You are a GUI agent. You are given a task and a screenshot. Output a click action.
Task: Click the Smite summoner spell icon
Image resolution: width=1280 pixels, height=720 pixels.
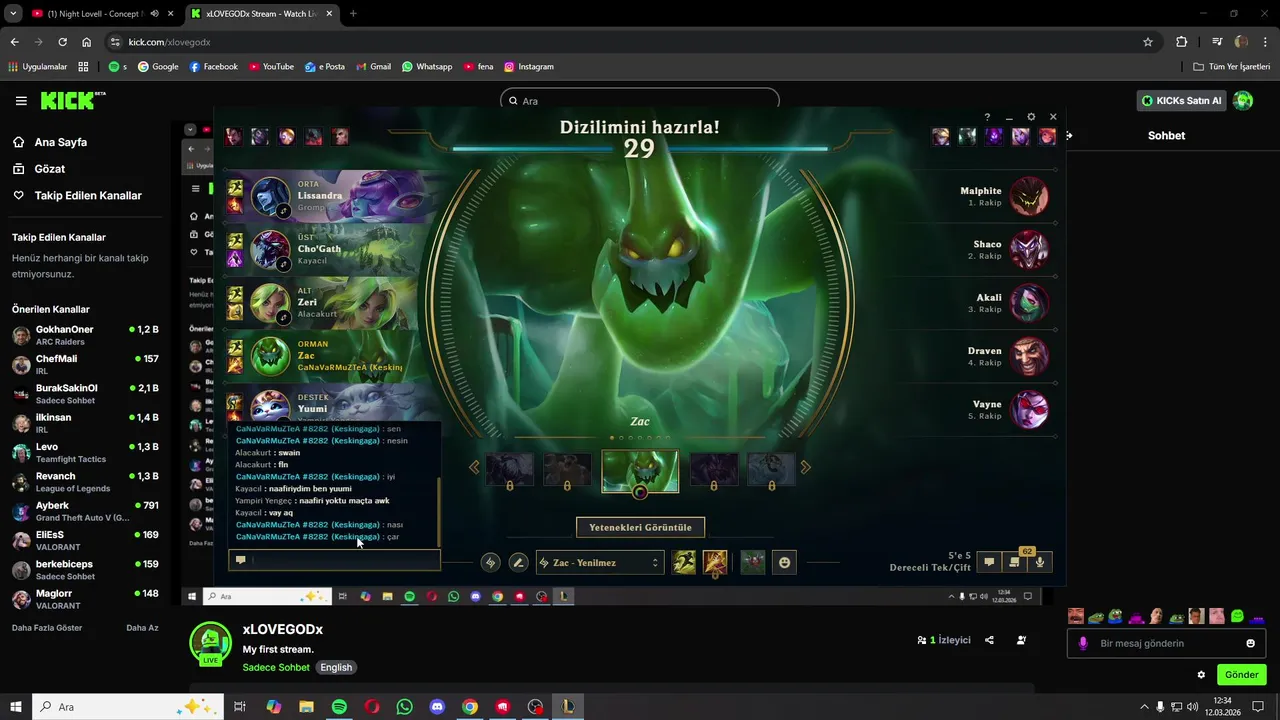pos(715,563)
